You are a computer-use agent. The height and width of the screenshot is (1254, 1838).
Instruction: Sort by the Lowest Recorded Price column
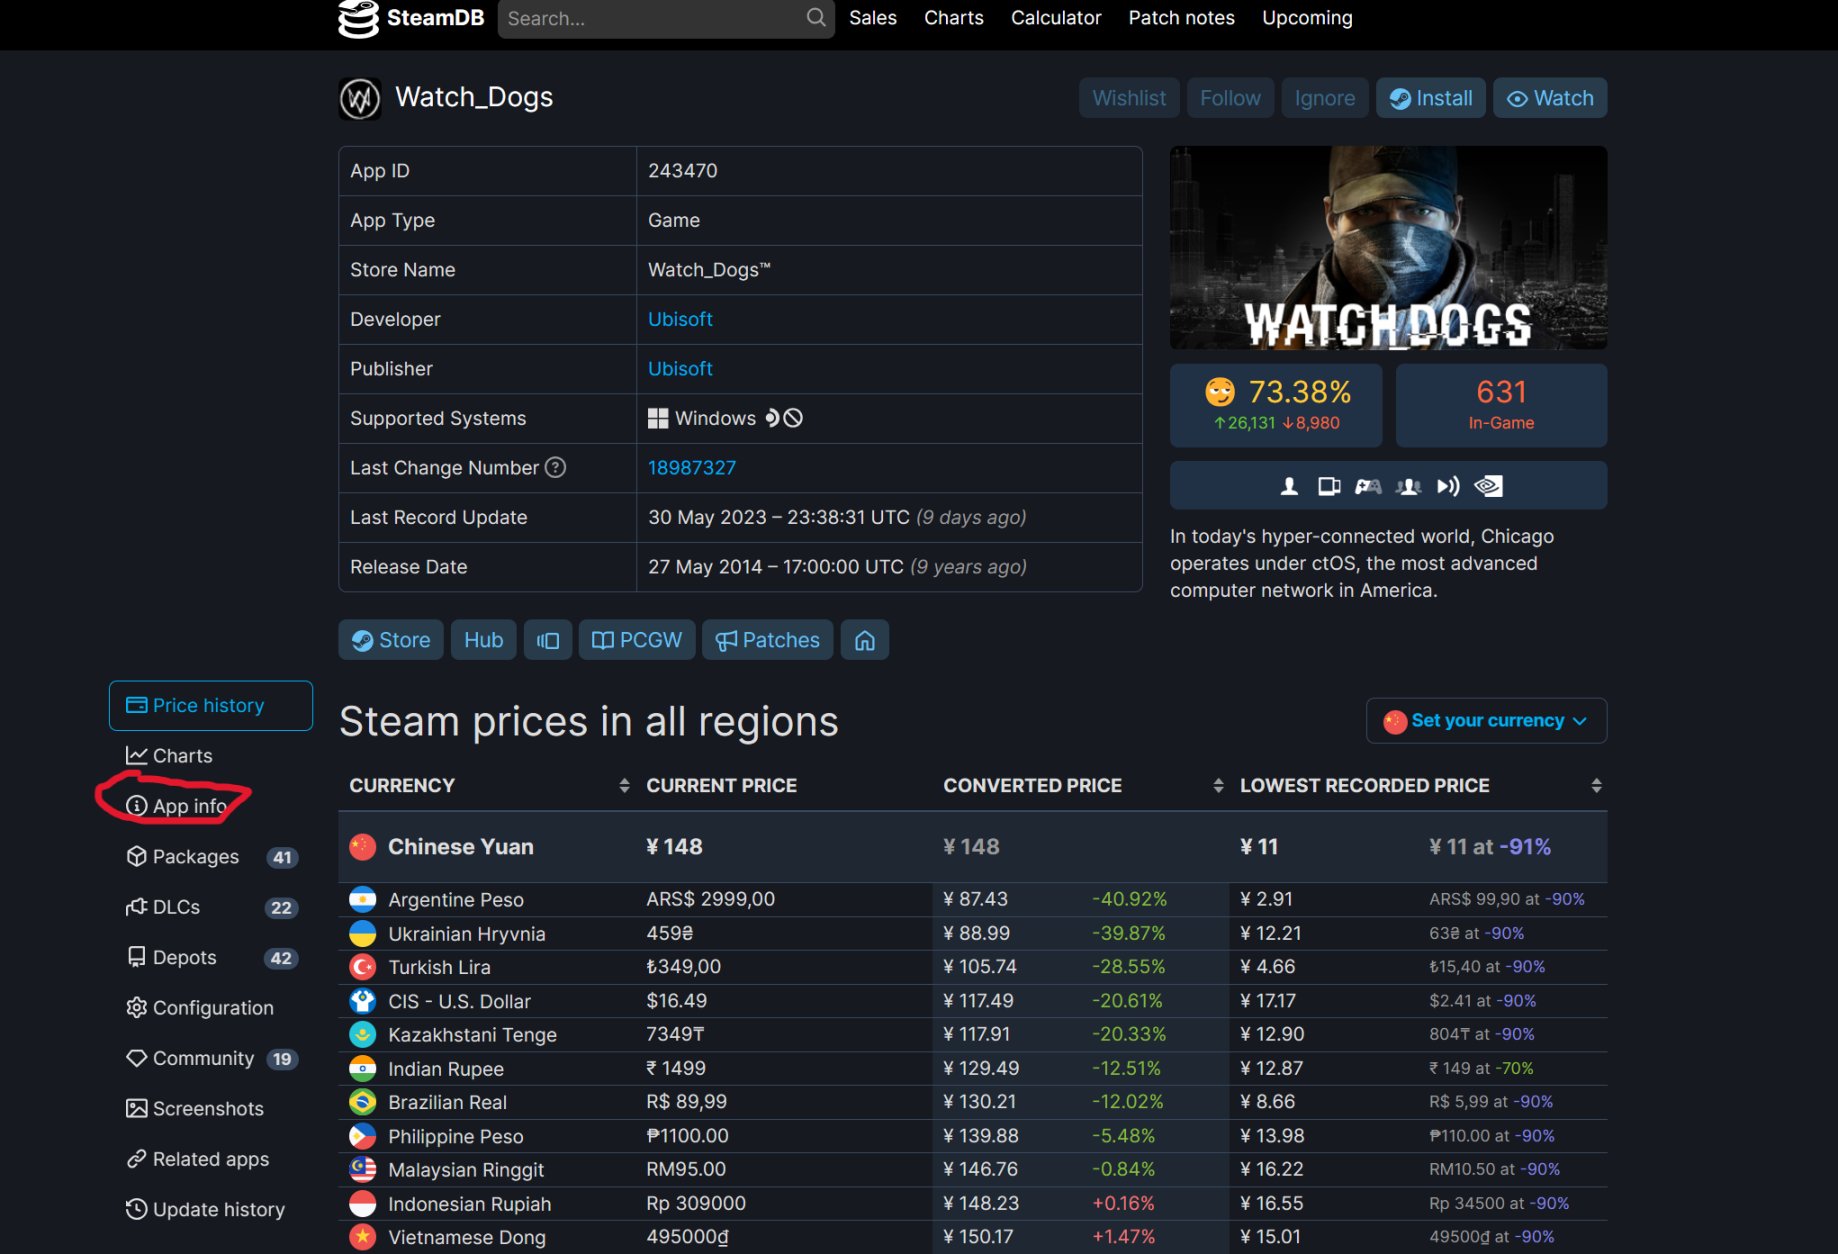[x=1419, y=786]
